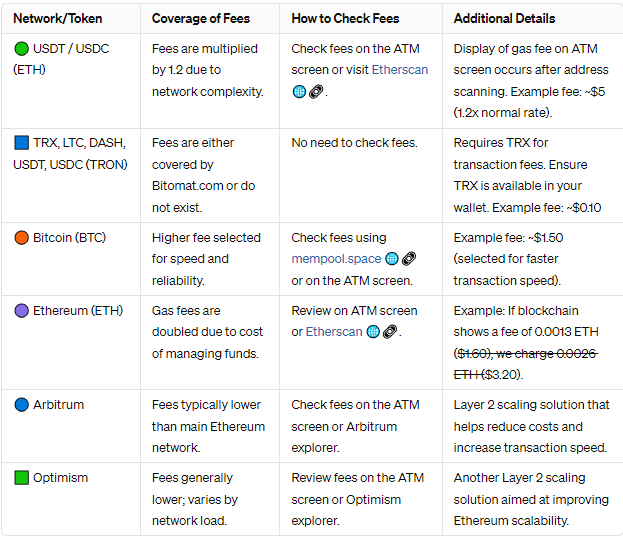Click the blue circle beside Arbitrum
The image size is (623, 540).
coord(22,405)
